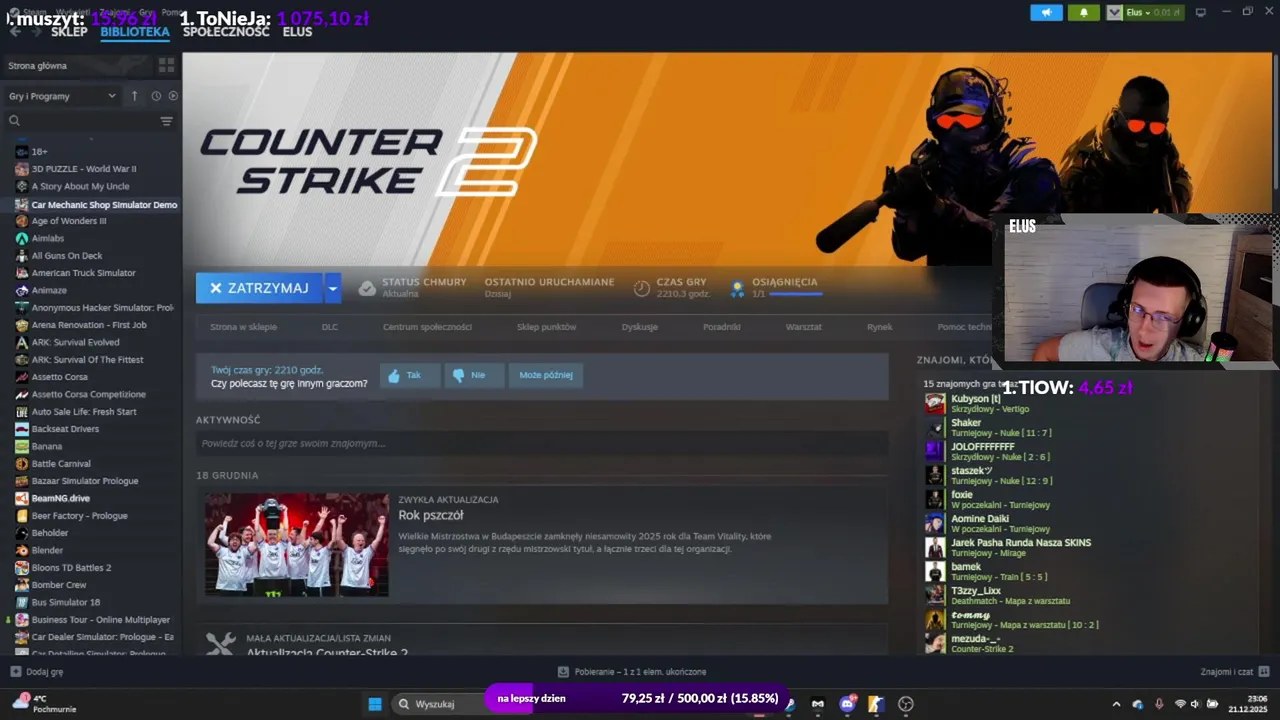Open Sklep punktów tab

pyautogui.click(x=546, y=327)
